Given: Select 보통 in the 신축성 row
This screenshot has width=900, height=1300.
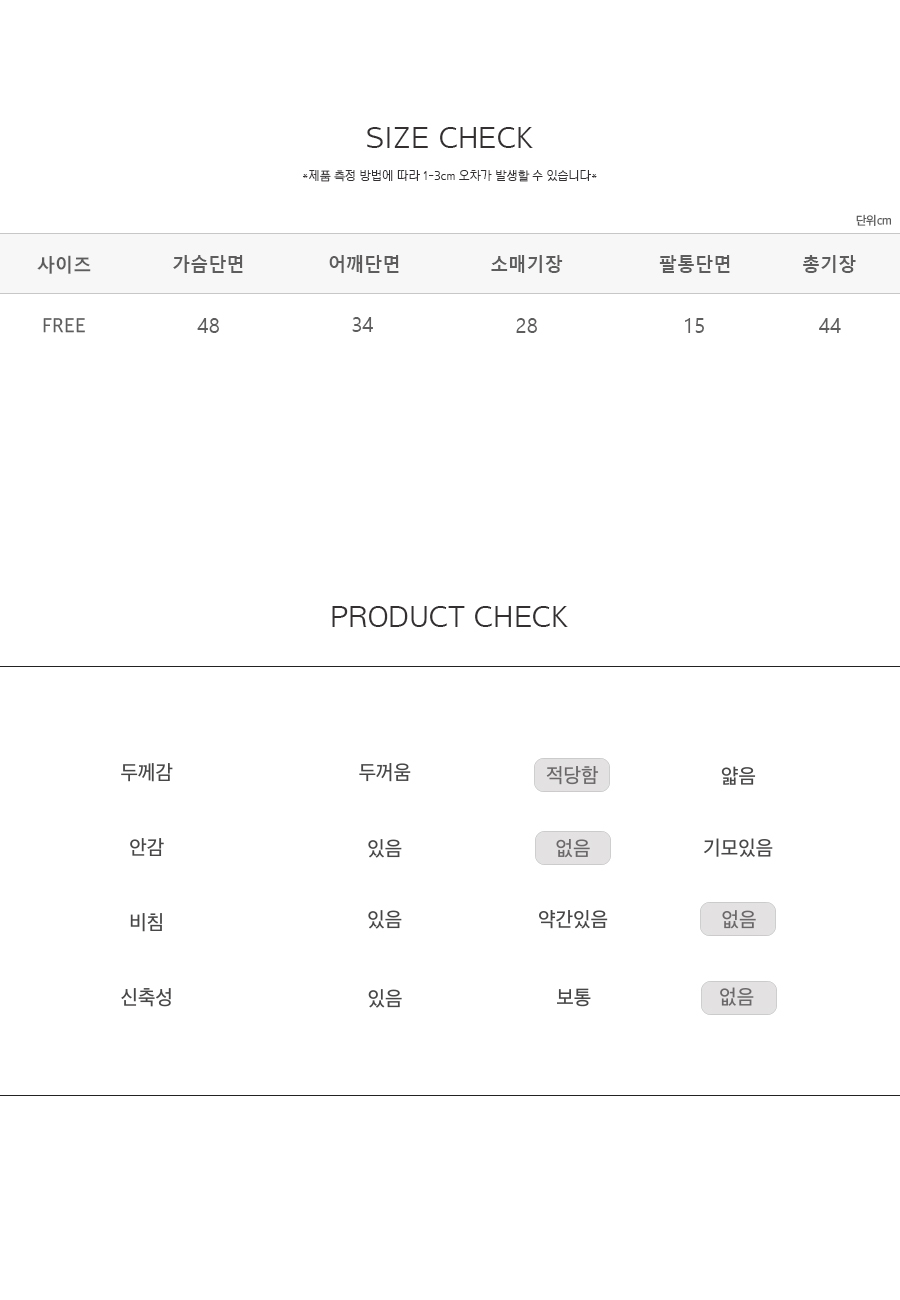Looking at the screenshot, I should (574, 997).
